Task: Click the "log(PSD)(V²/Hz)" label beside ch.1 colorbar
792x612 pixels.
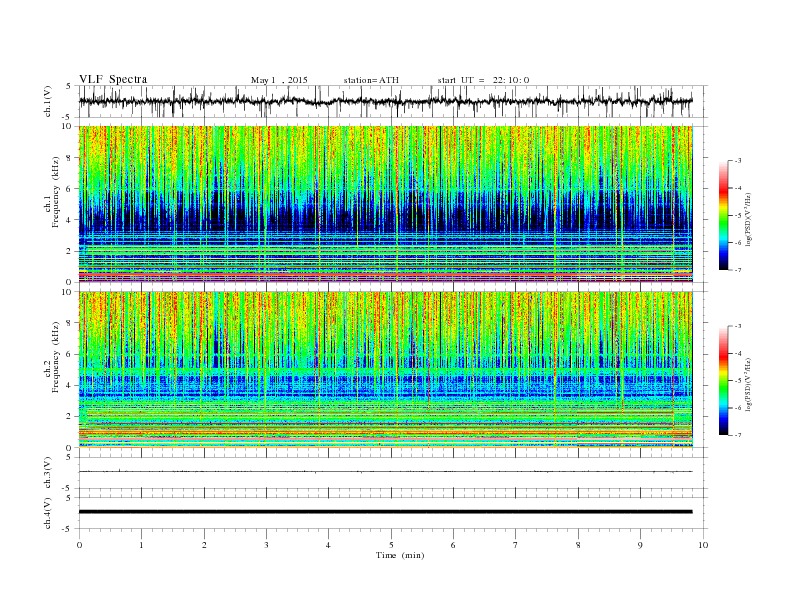Action: 748,220
